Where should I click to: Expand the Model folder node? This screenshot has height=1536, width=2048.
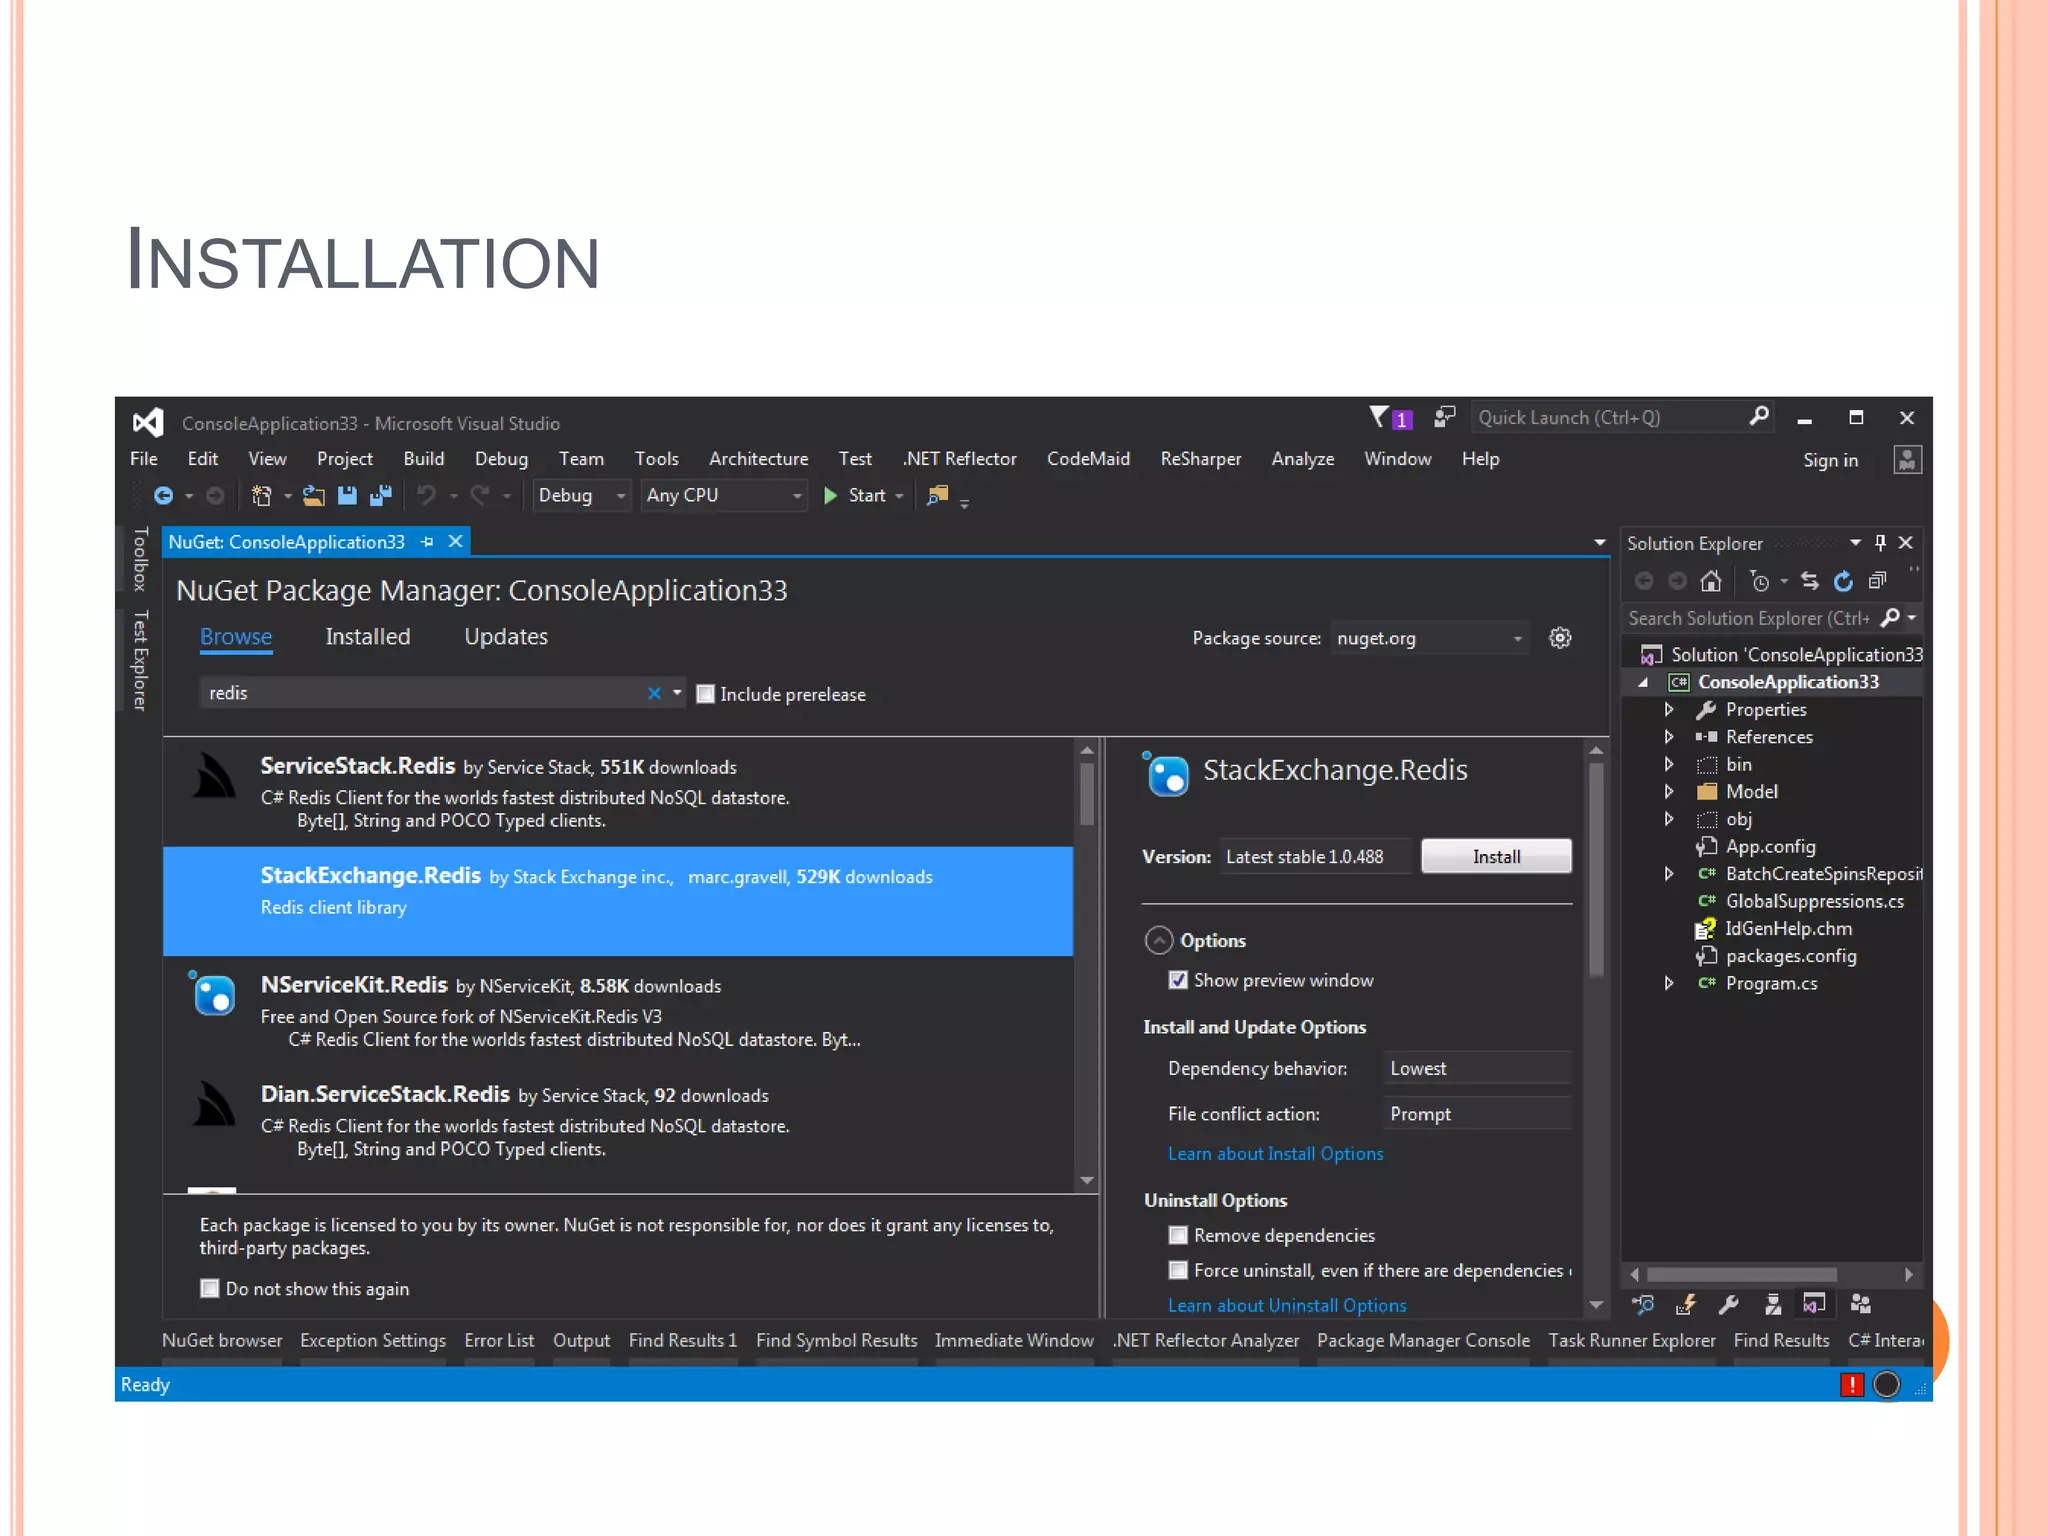pos(1668,791)
